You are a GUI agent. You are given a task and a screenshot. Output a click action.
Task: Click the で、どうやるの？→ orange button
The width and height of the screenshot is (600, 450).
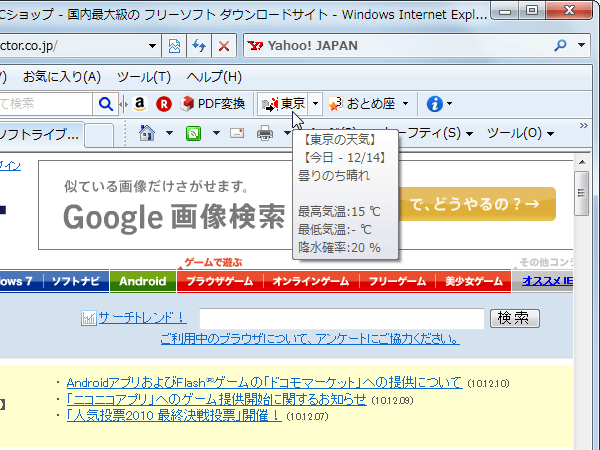(477, 204)
